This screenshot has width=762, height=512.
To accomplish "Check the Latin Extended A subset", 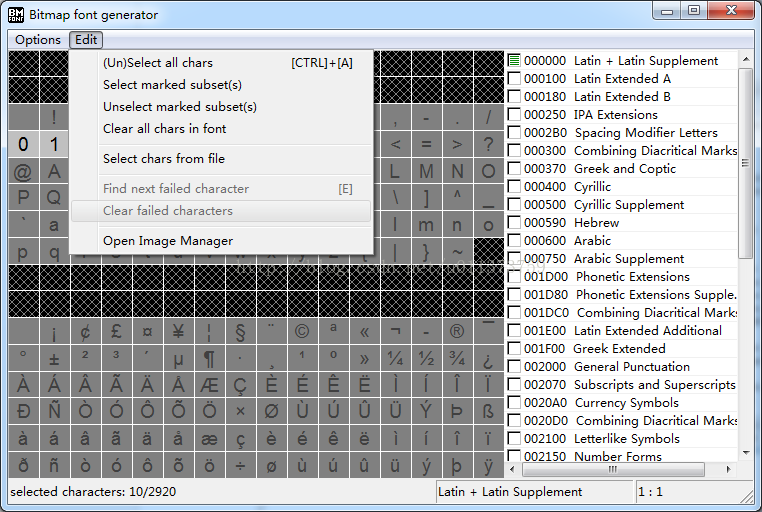I will click(x=514, y=79).
